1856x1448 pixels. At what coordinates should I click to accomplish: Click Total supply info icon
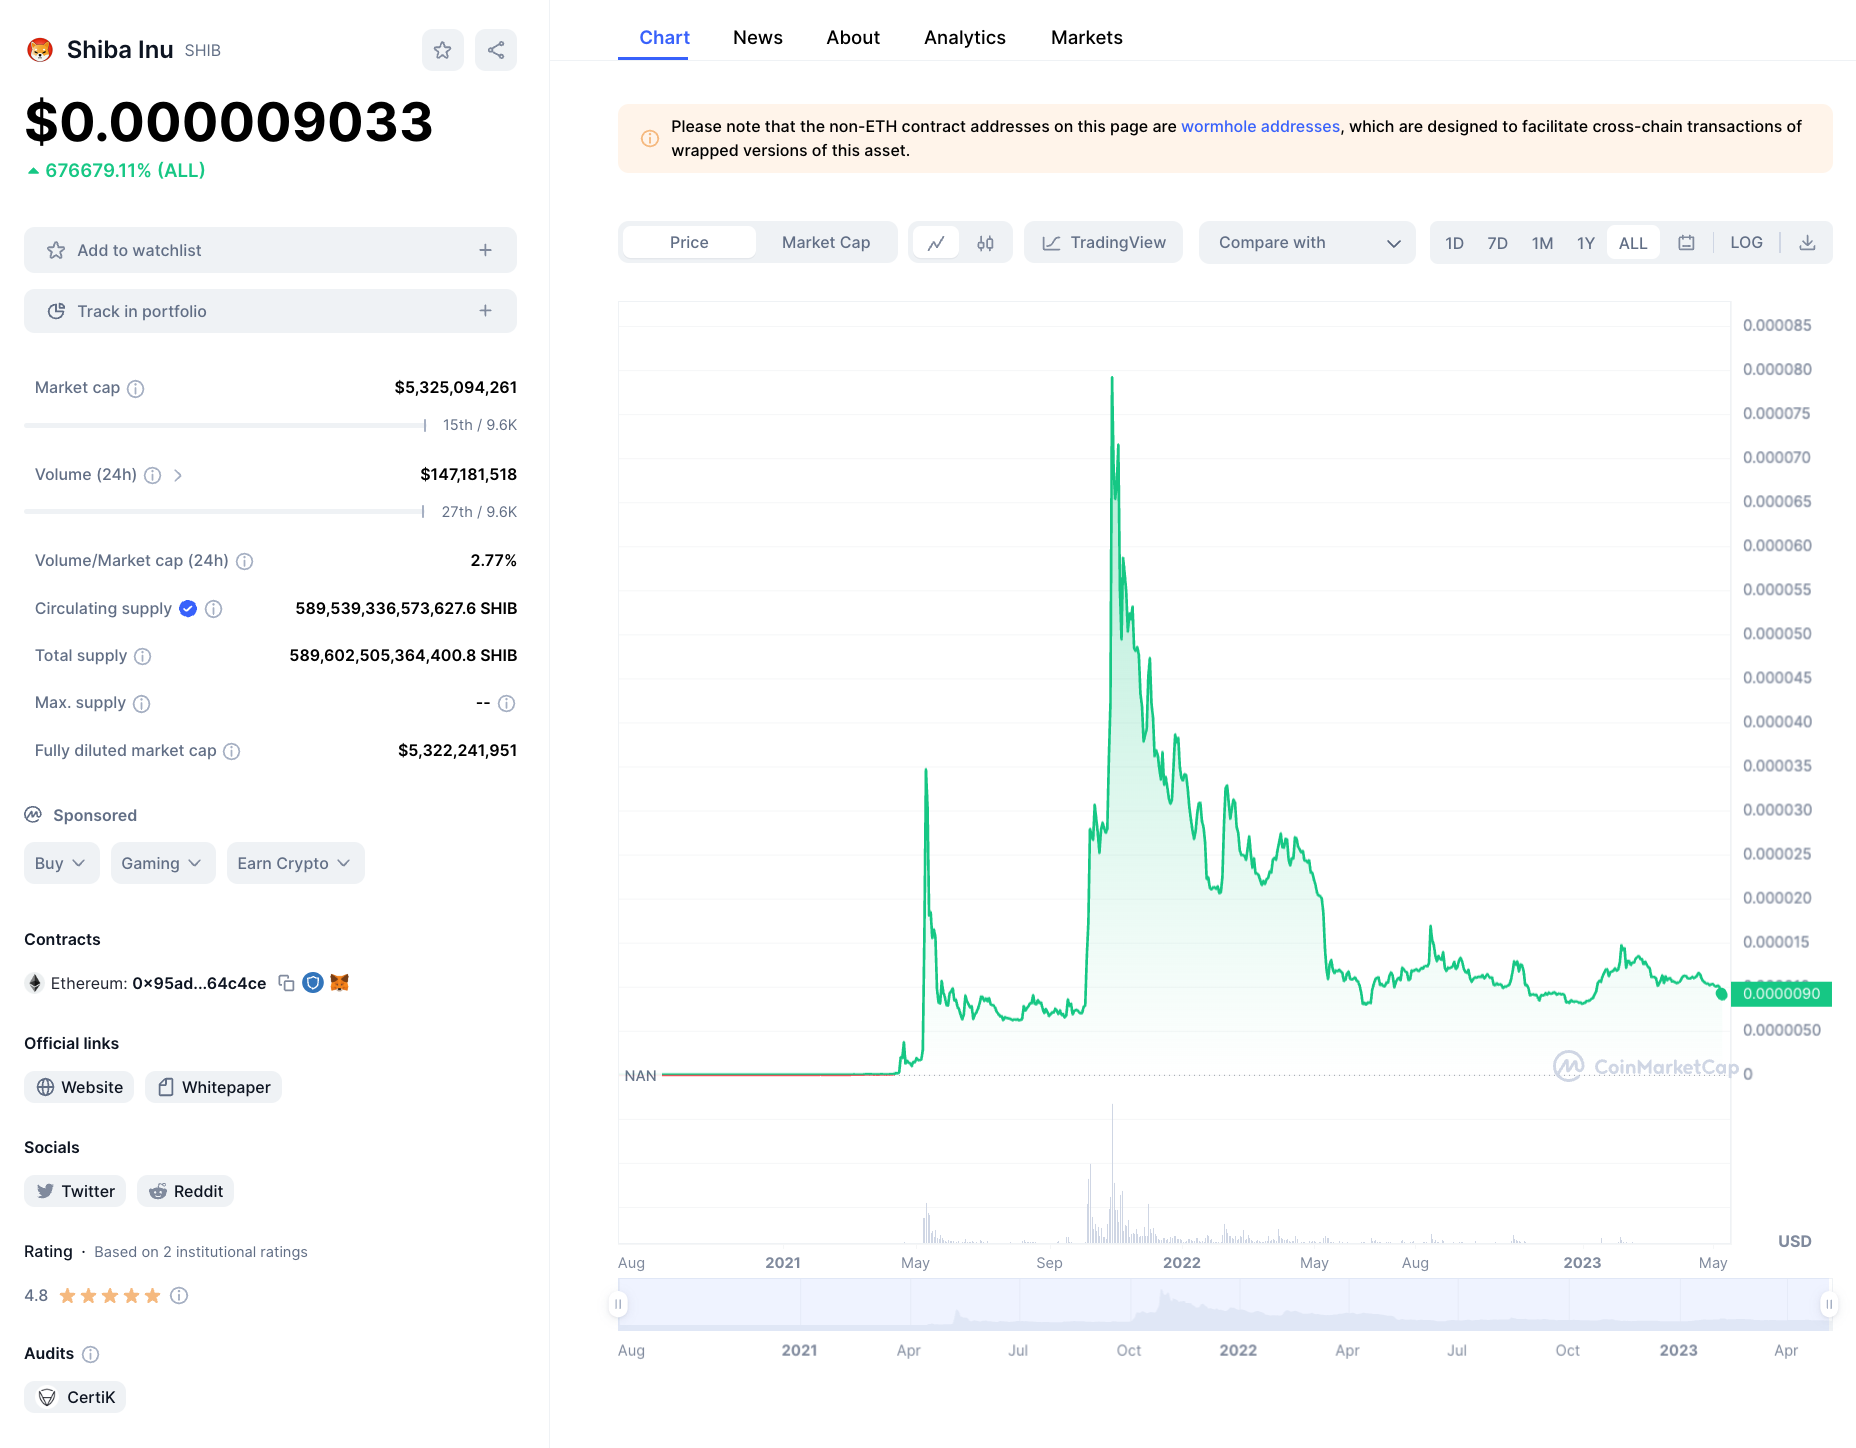(143, 657)
